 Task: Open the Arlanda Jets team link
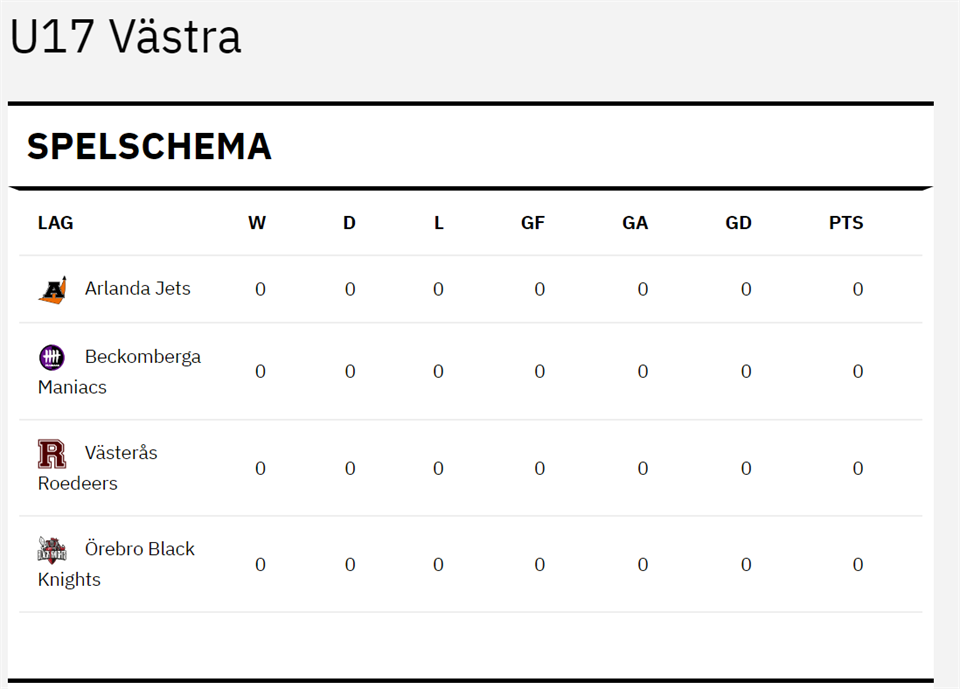[137, 289]
